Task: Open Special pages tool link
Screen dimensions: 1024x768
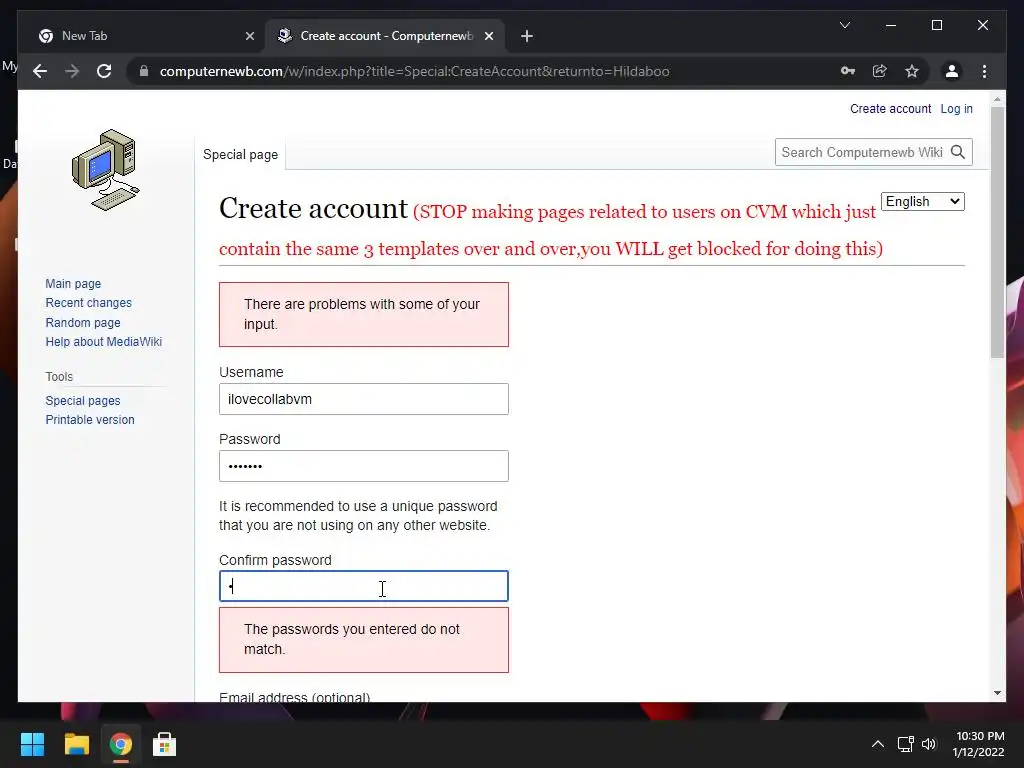Action: (83, 400)
